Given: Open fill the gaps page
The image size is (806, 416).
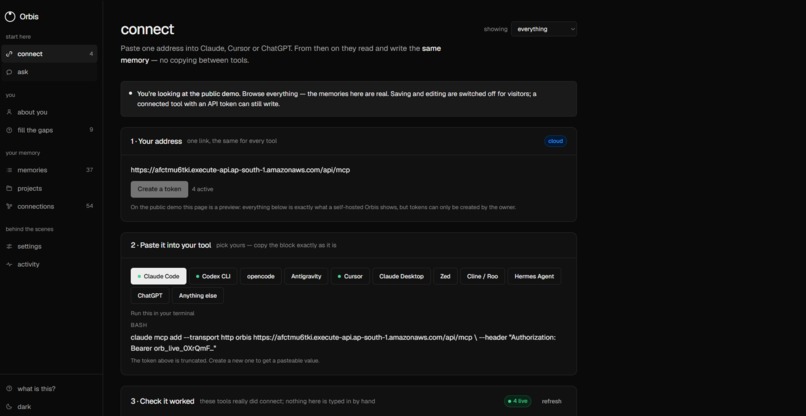Looking at the screenshot, I should click(x=48, y=130).
